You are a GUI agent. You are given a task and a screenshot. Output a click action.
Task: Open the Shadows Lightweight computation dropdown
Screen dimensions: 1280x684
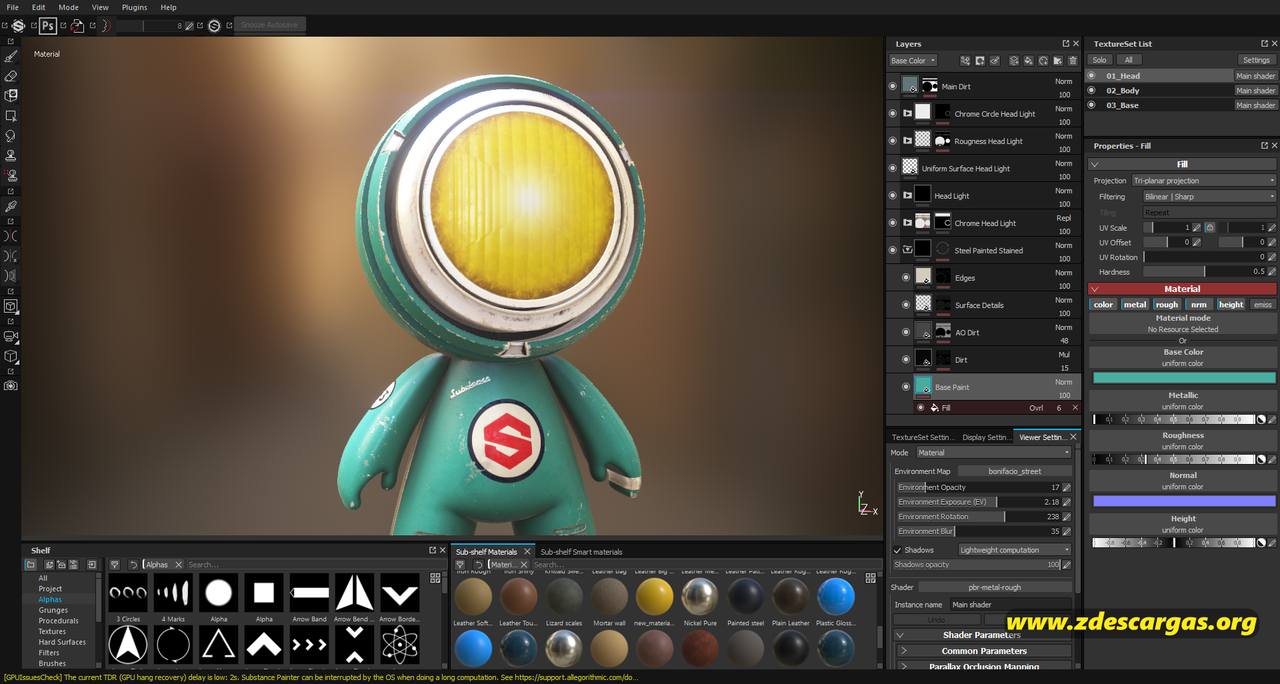tap(1015, 550)
